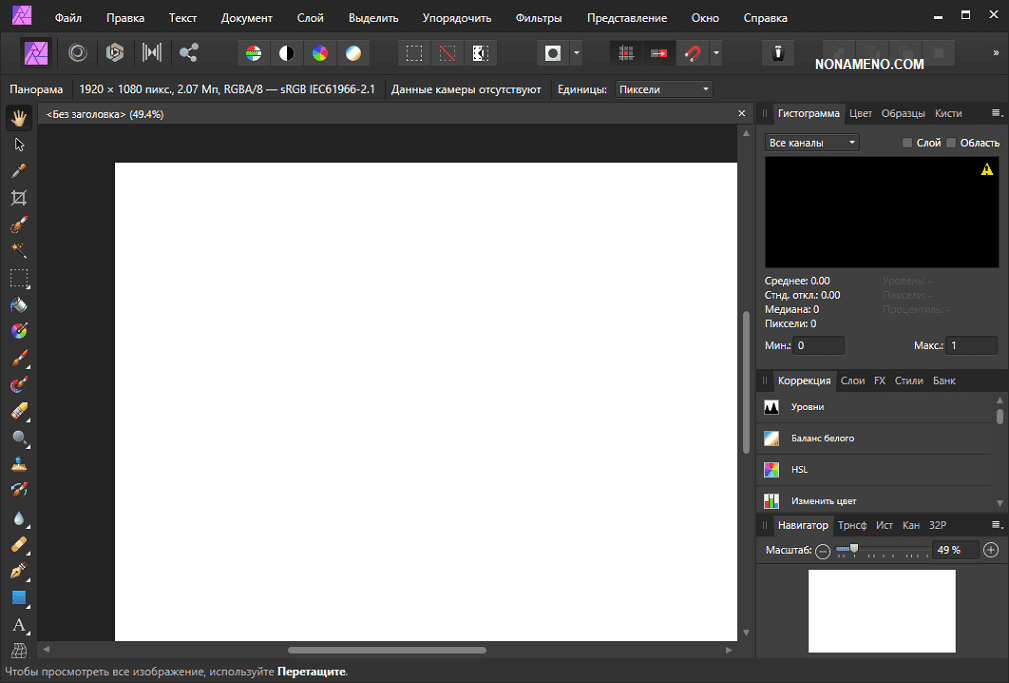This screenshot has height=683, width=1009.
Task: Expand the snapping options dropdown arrow
Action: [x=716, y=53]
